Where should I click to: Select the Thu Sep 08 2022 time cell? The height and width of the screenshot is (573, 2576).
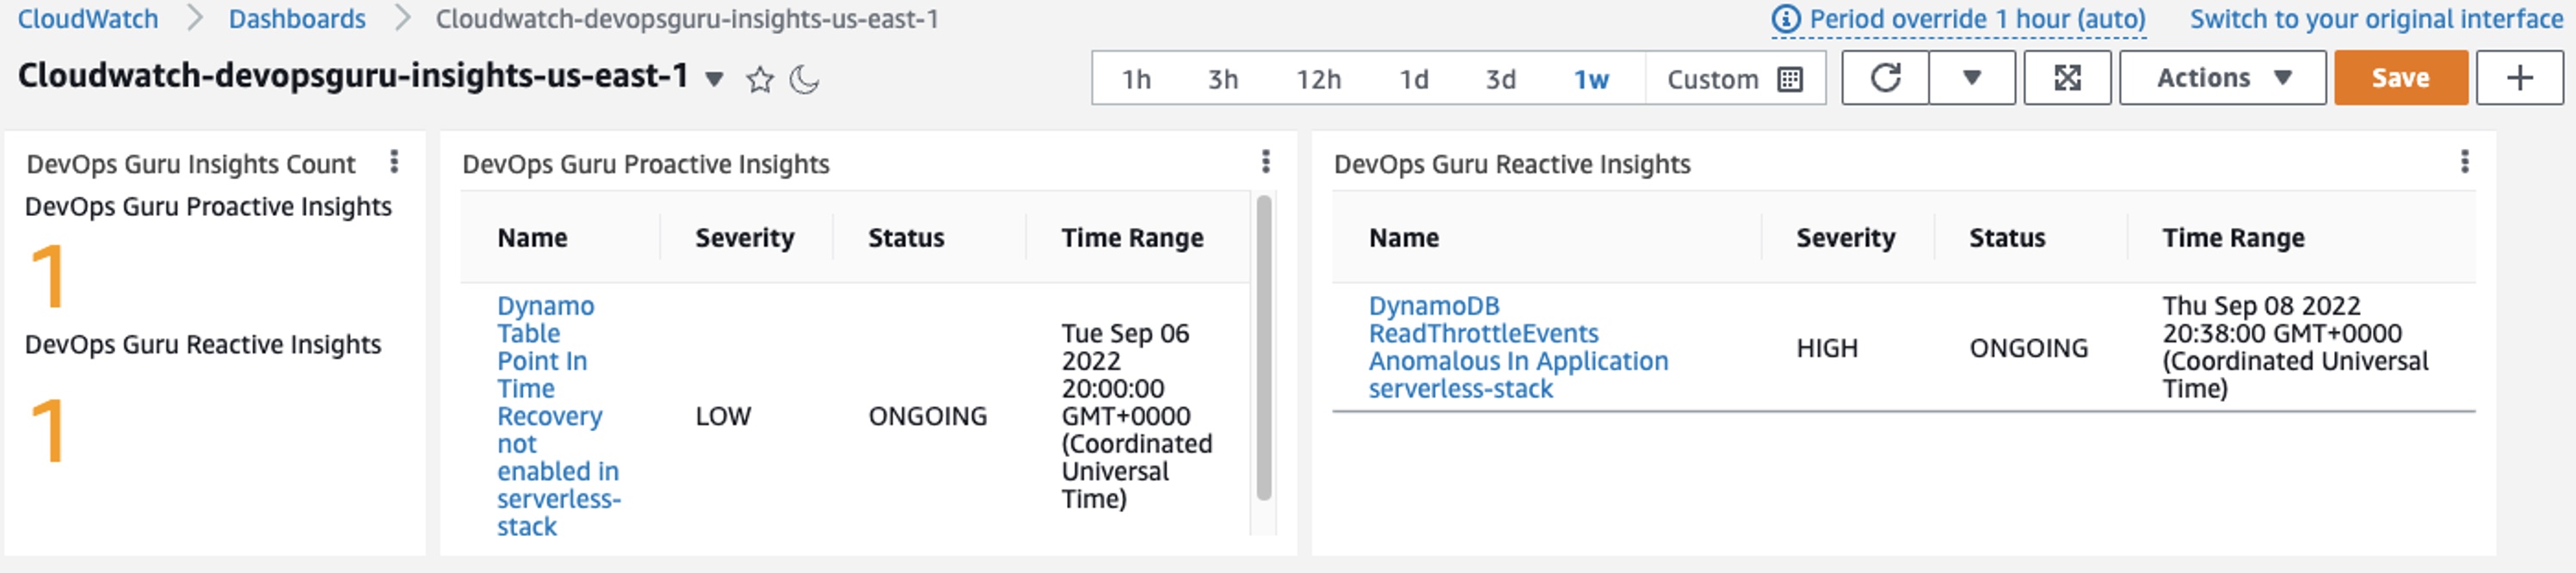pos(2295,347)
